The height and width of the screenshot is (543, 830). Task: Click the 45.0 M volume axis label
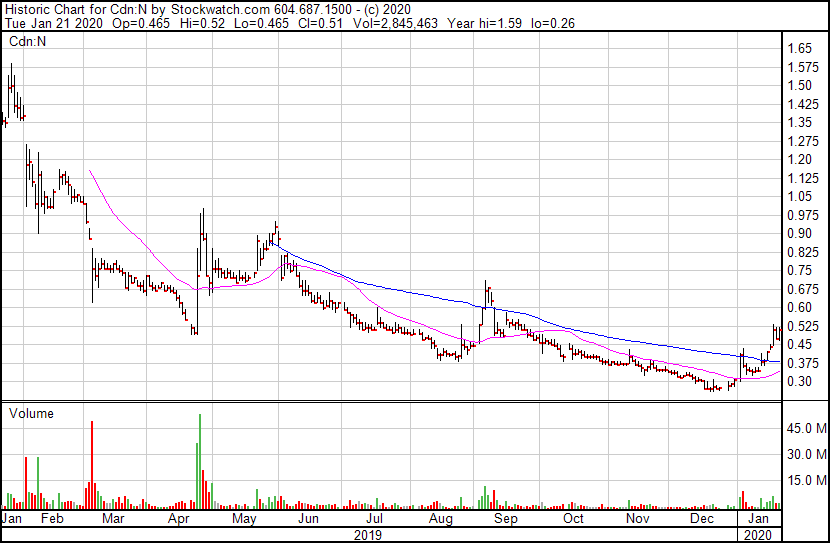click(807, 428)
